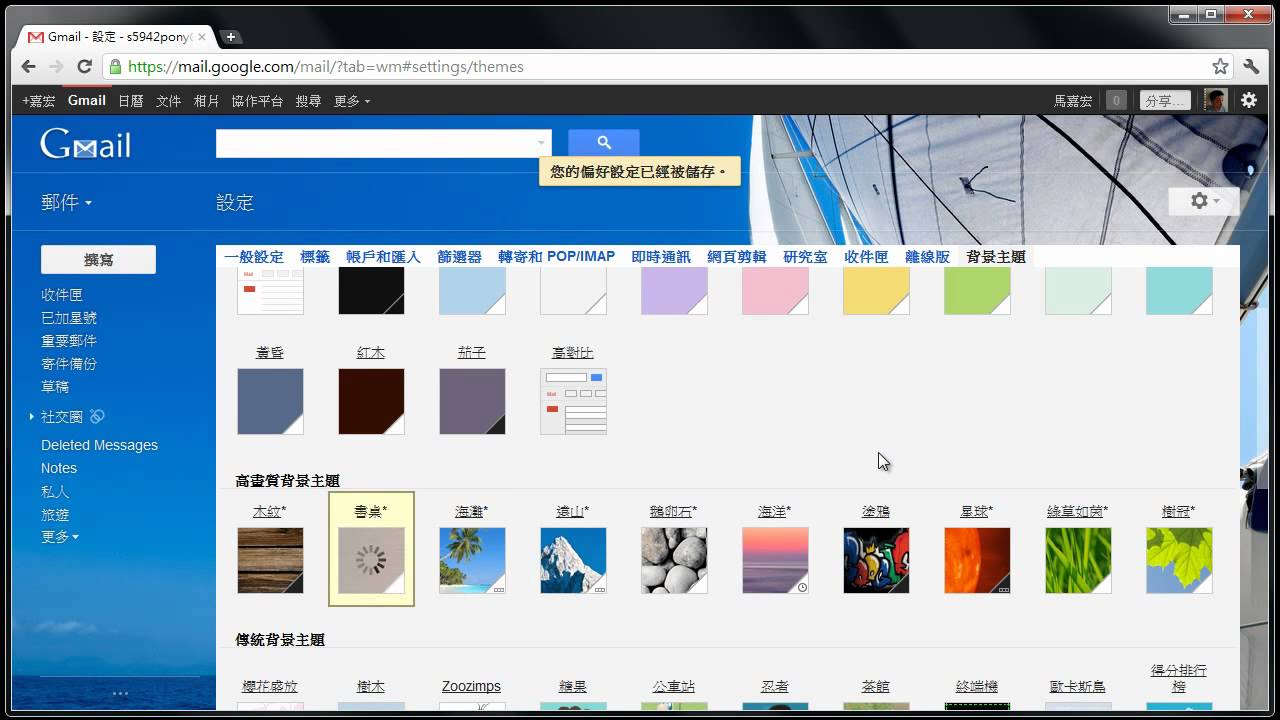Select the 海灘 beach theme thumbnail

point(472,560)
